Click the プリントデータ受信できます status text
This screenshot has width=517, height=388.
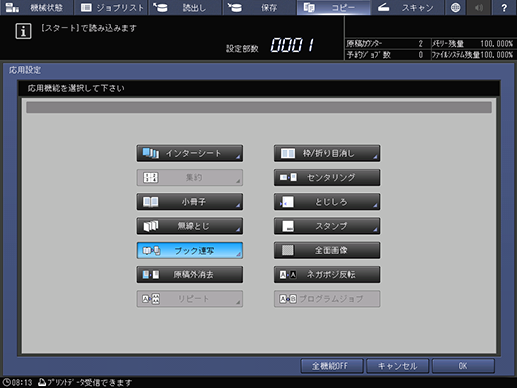click(x=90, y=382)
